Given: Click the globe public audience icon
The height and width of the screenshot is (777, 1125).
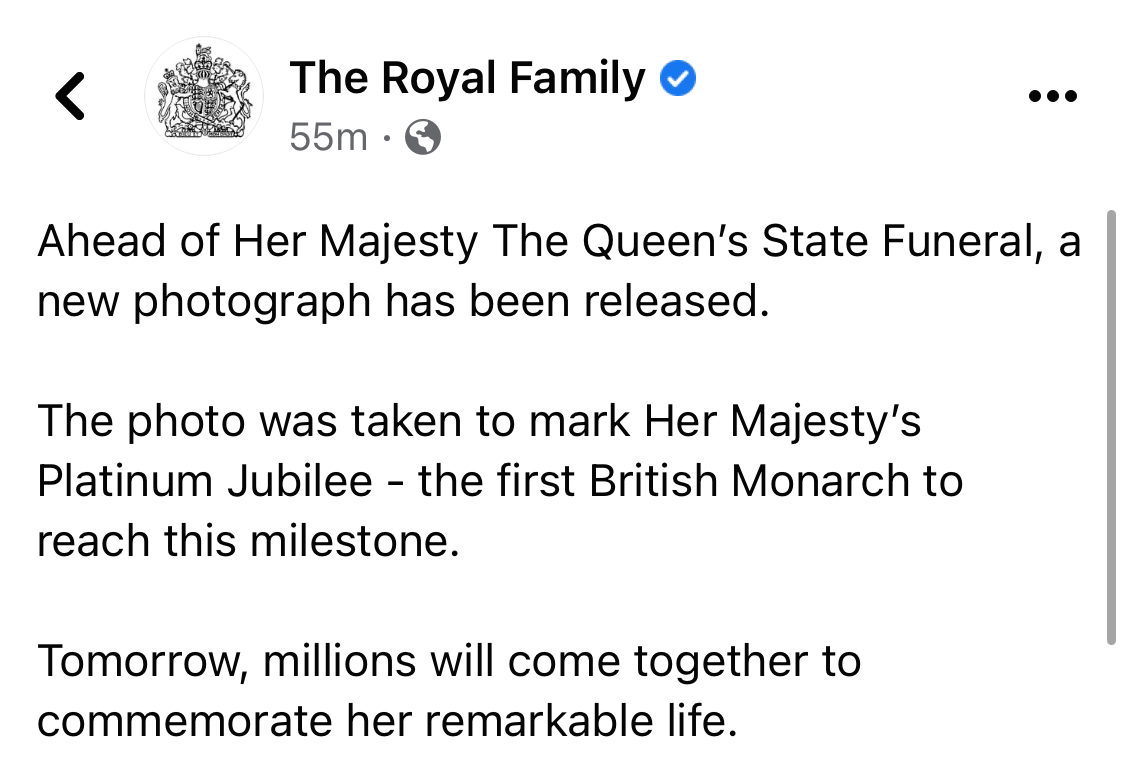Looking at the screenshot, I should click(423, 137).
